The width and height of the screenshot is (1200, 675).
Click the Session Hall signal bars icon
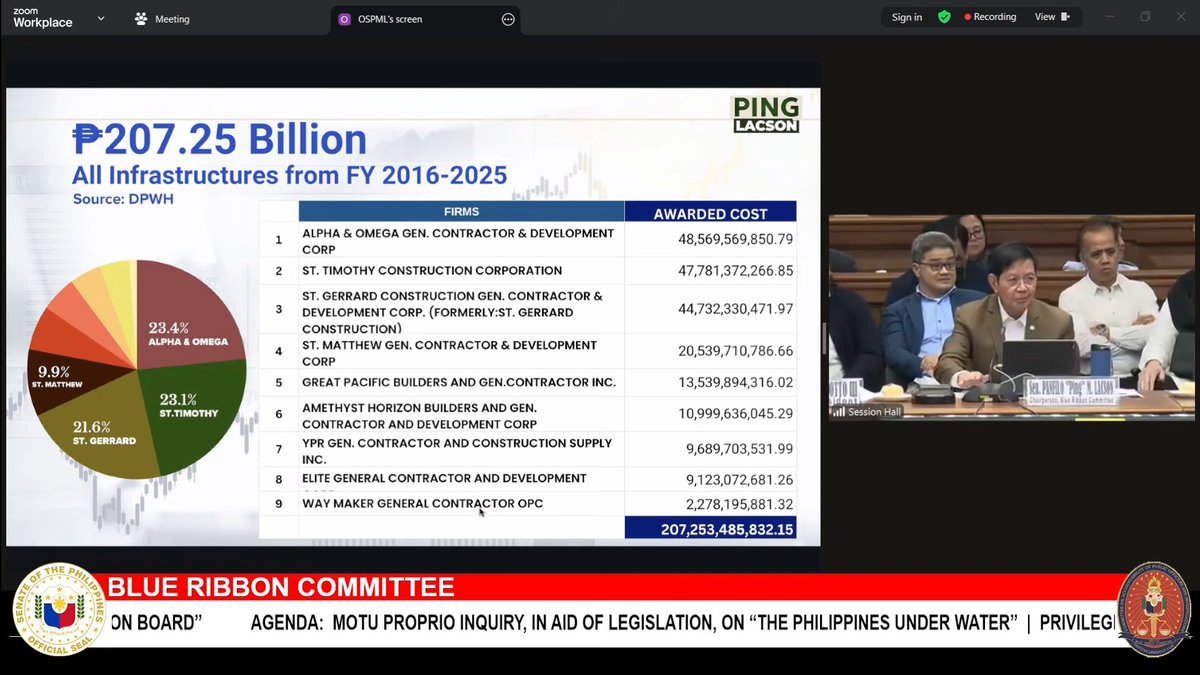pos(840,411)
